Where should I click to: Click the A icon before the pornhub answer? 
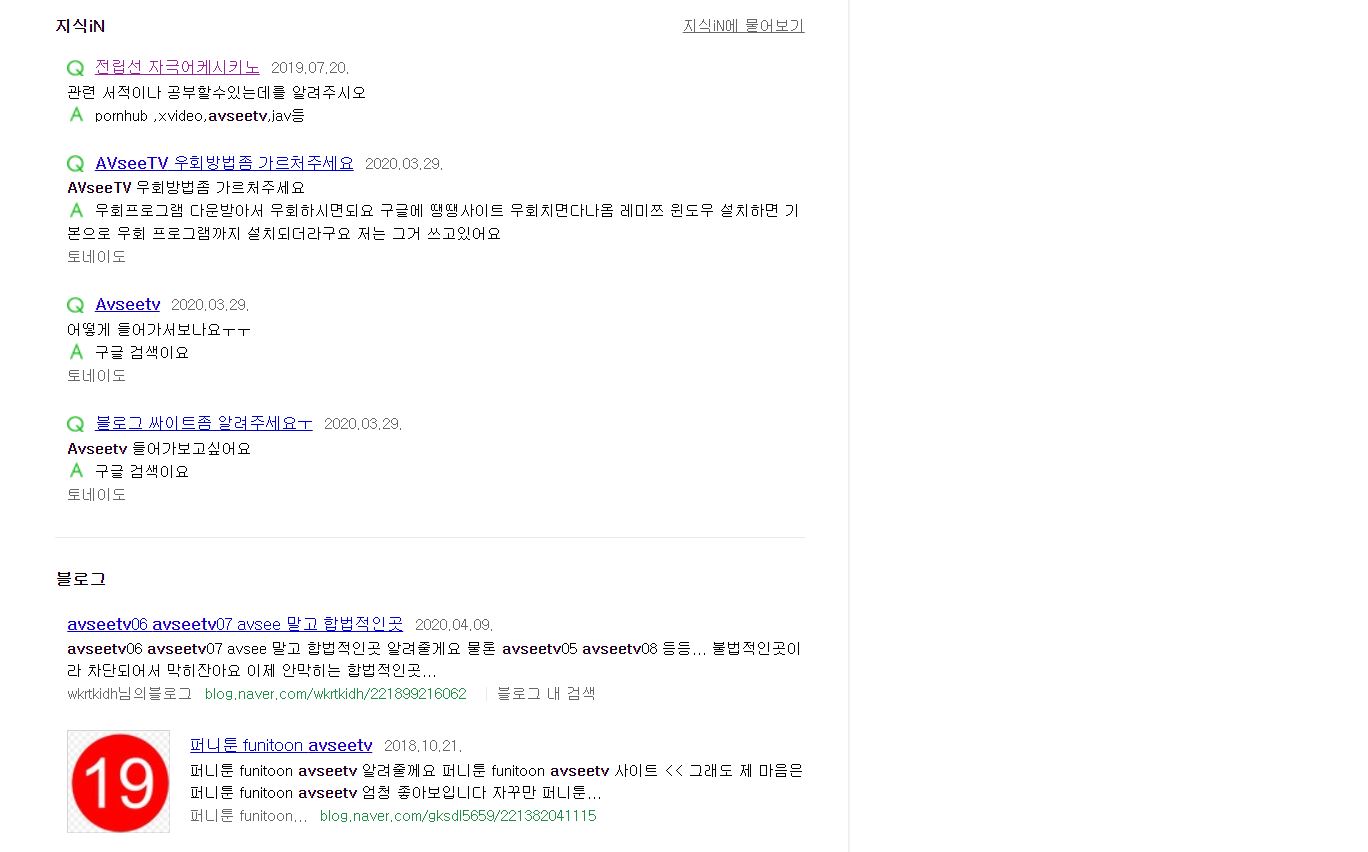(x=76, y=115)
